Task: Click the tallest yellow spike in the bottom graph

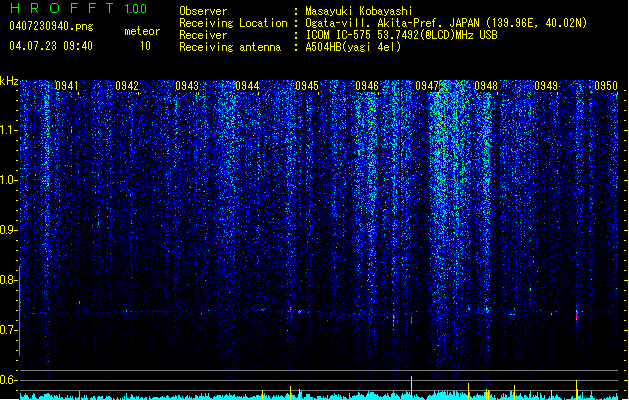Action: pyautogui.click(x=411, y=388)
